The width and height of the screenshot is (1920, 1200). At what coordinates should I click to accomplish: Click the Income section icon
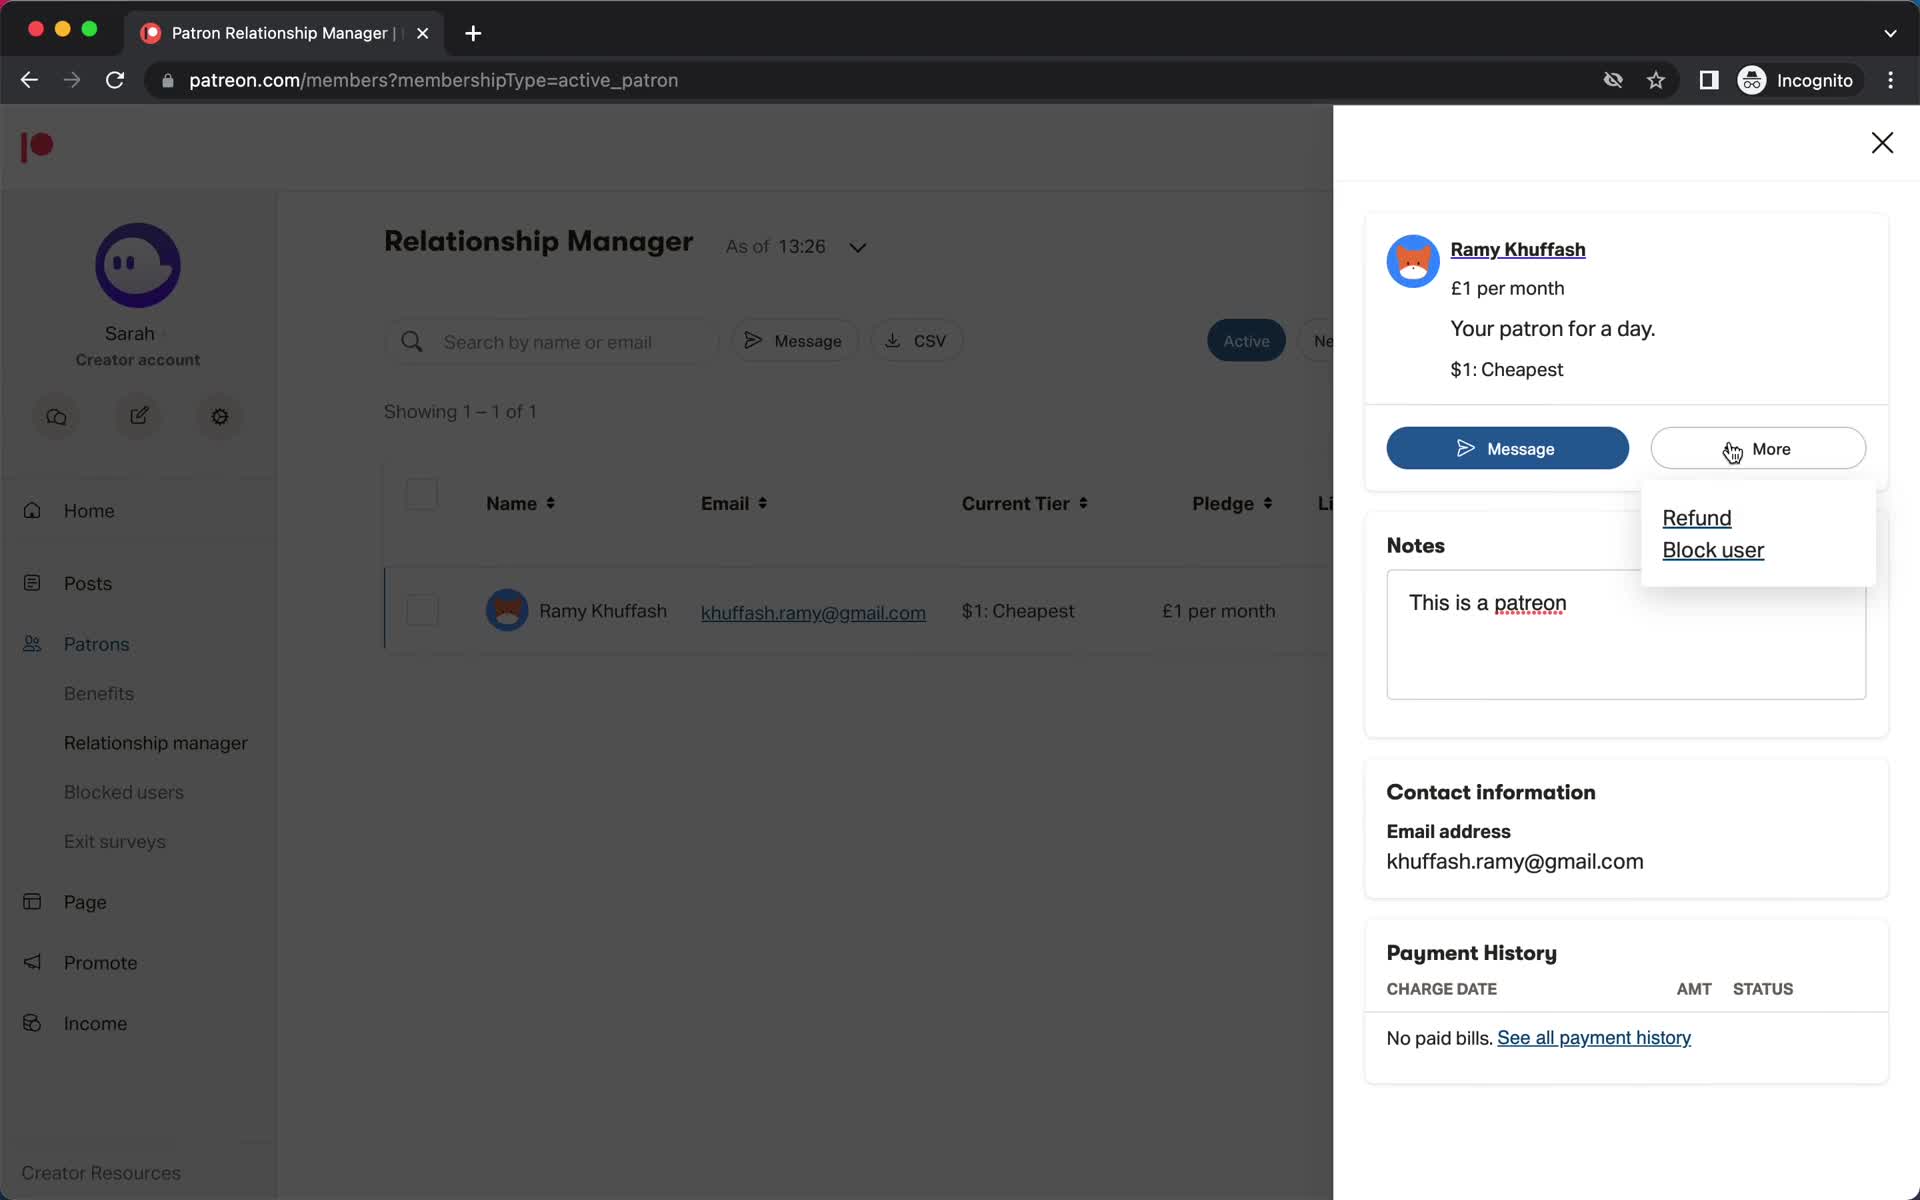click(x=33, y=1023)
